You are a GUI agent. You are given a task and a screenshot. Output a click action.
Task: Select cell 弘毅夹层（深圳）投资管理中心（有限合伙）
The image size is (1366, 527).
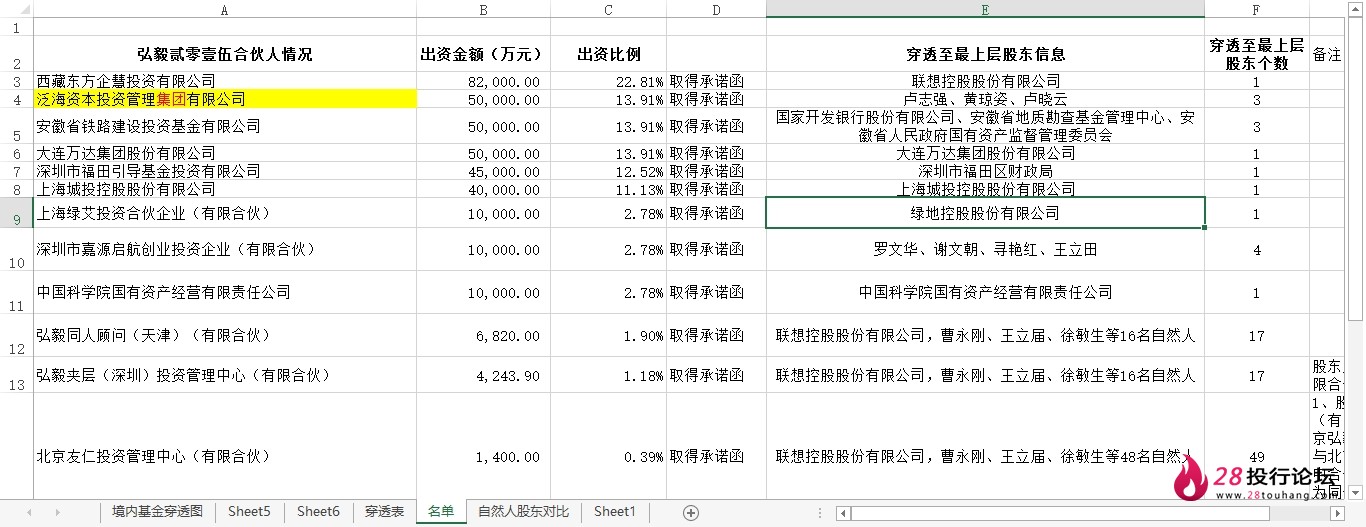[x=225, y=375]
